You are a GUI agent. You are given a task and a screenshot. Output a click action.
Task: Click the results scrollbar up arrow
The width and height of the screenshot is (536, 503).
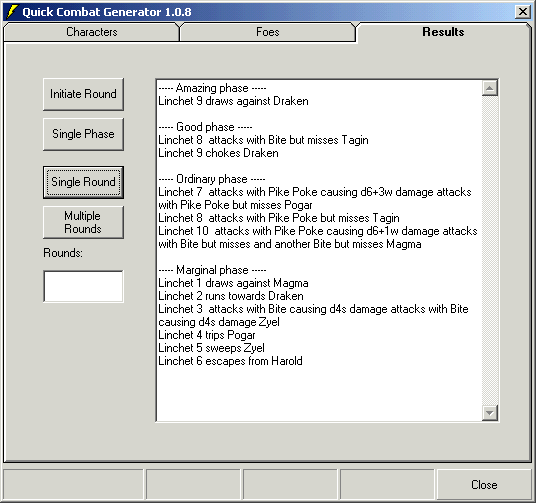[490, 89]
